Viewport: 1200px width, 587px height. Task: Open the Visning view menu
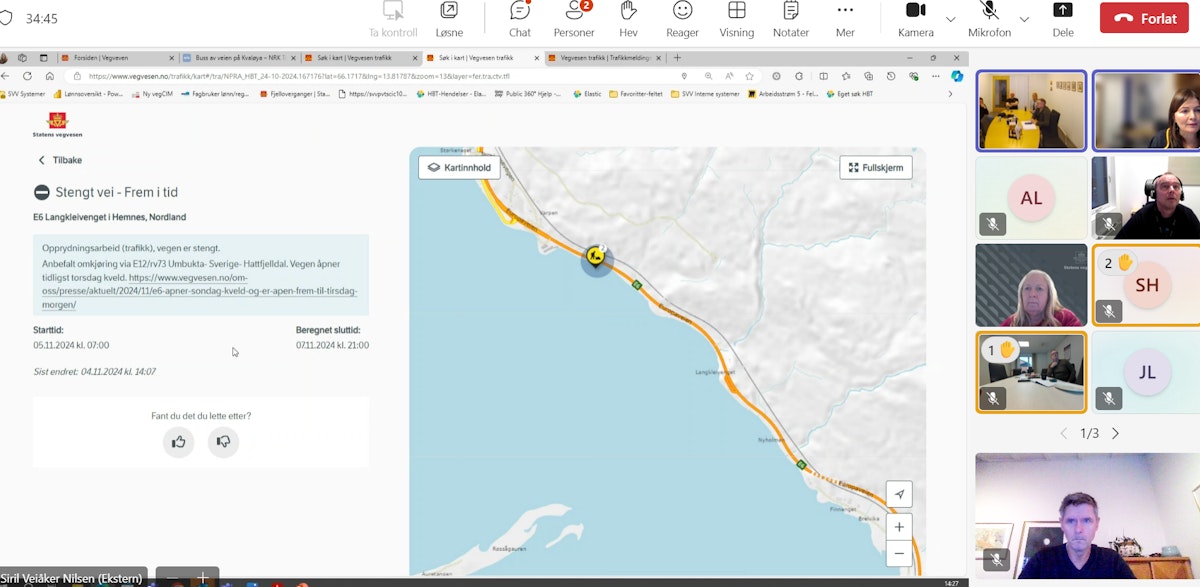(736, 18)
